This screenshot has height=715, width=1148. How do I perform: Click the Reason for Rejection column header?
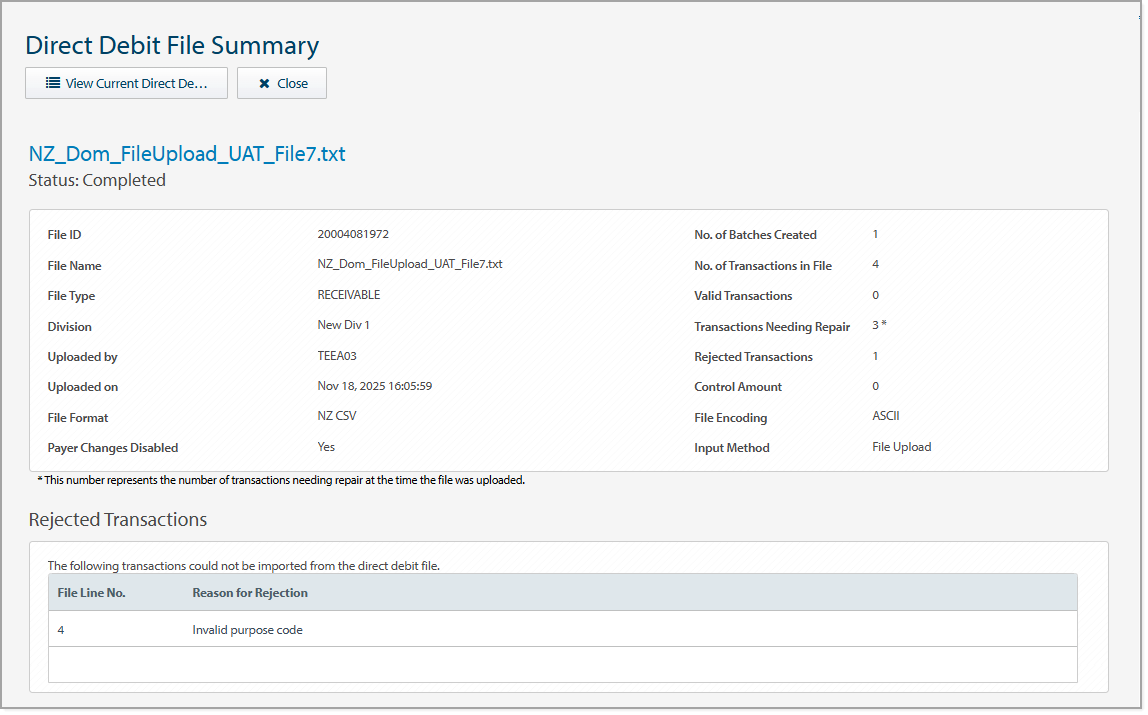click(252, 592)
